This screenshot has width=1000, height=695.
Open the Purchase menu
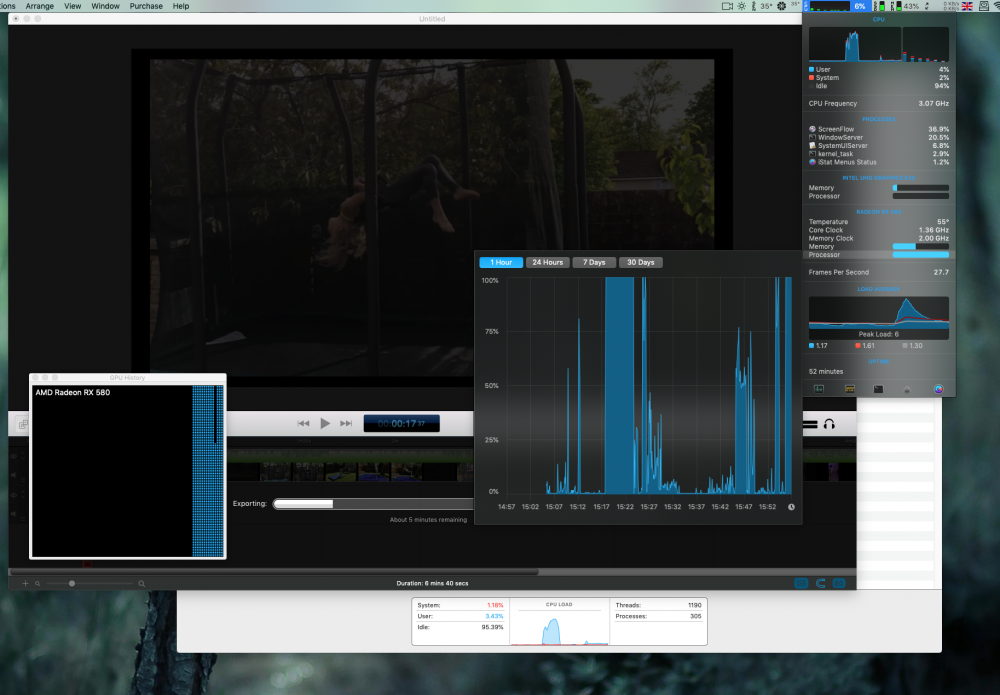(146, 6)
